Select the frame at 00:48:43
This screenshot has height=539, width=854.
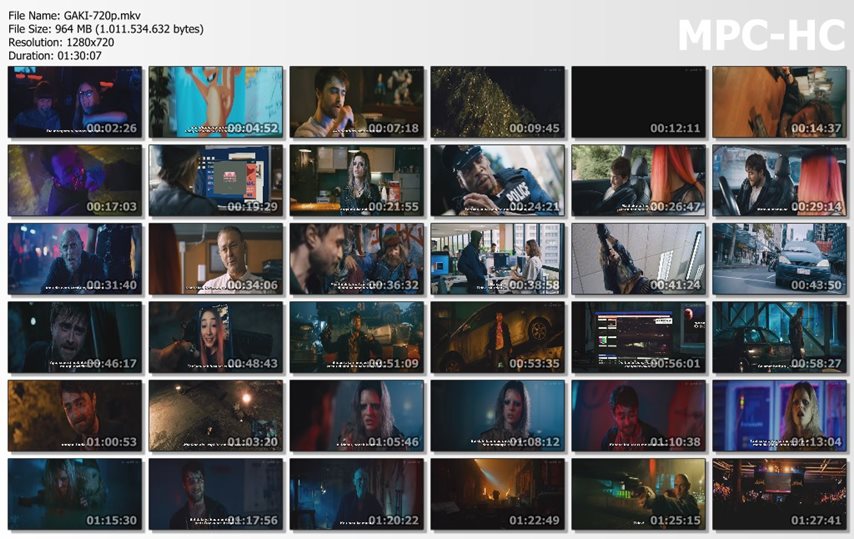coord(216,337)
